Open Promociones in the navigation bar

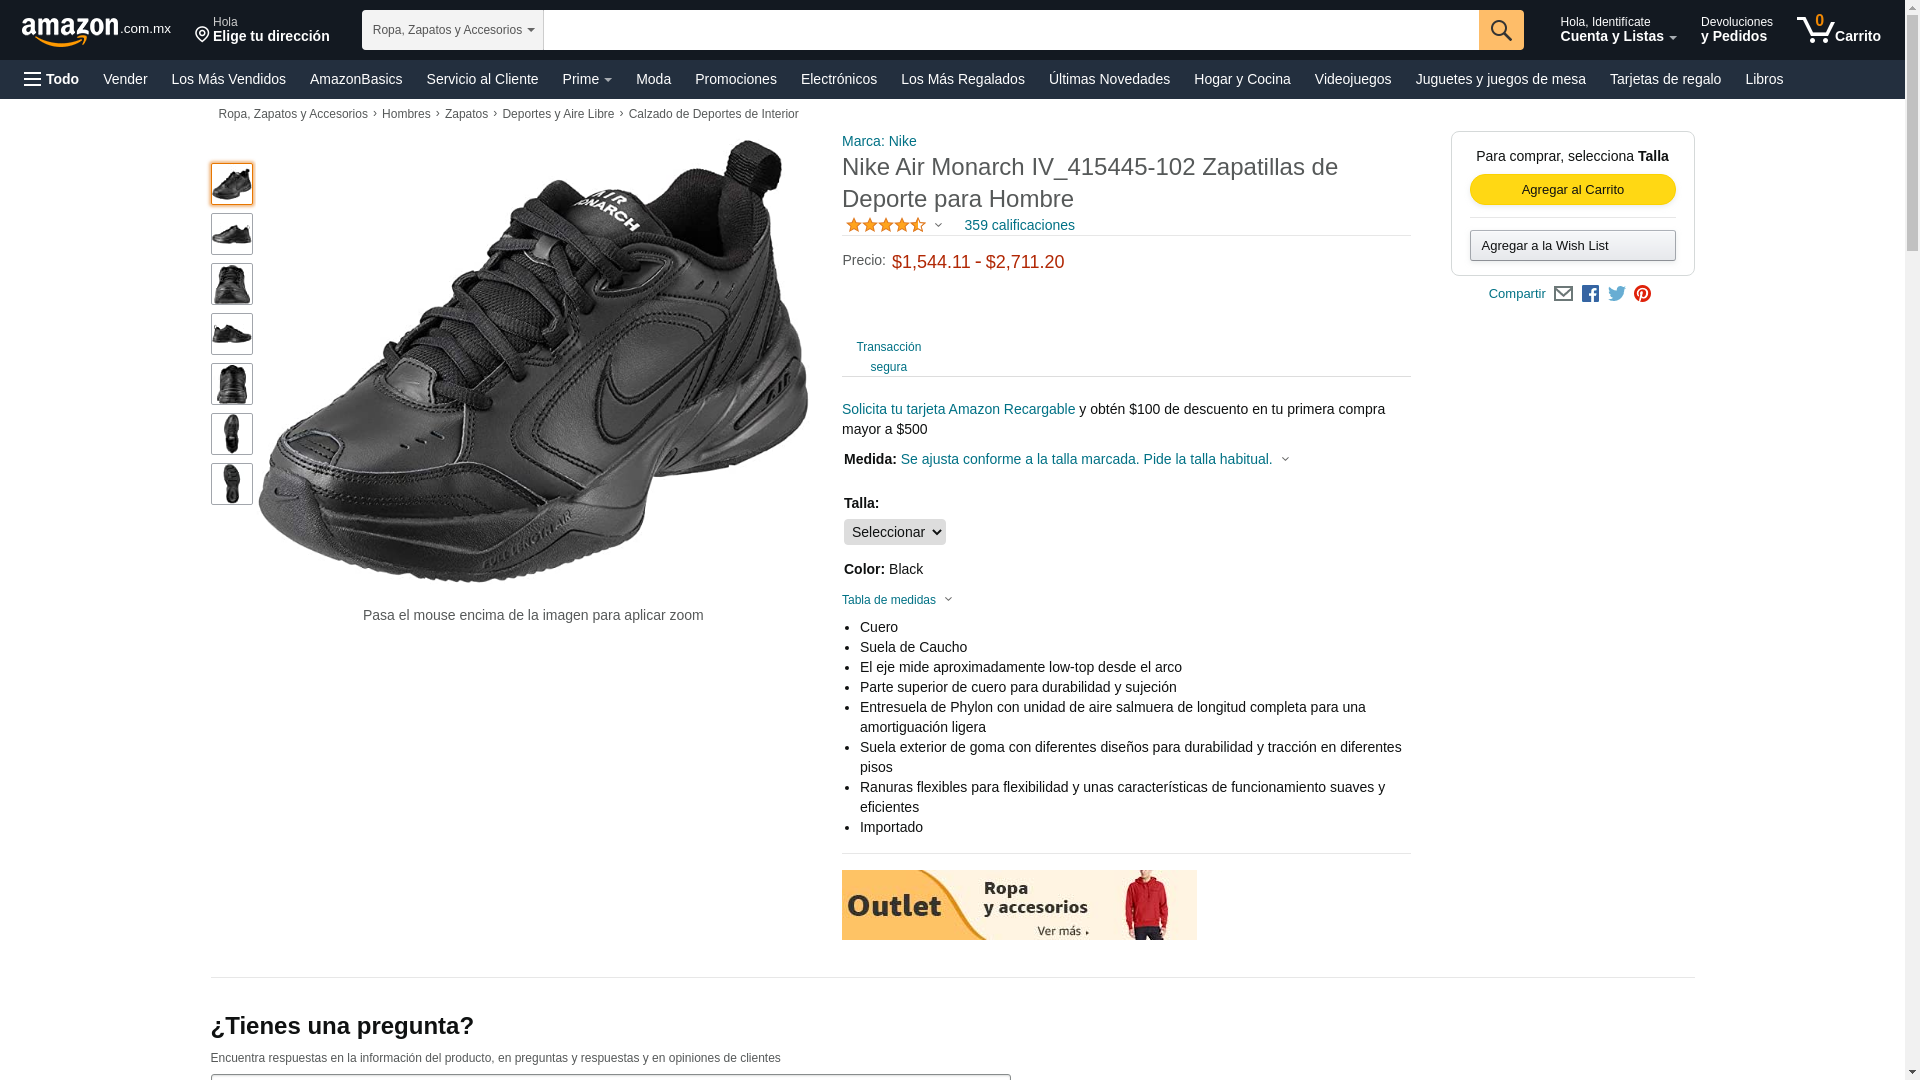tap(736, 79)
